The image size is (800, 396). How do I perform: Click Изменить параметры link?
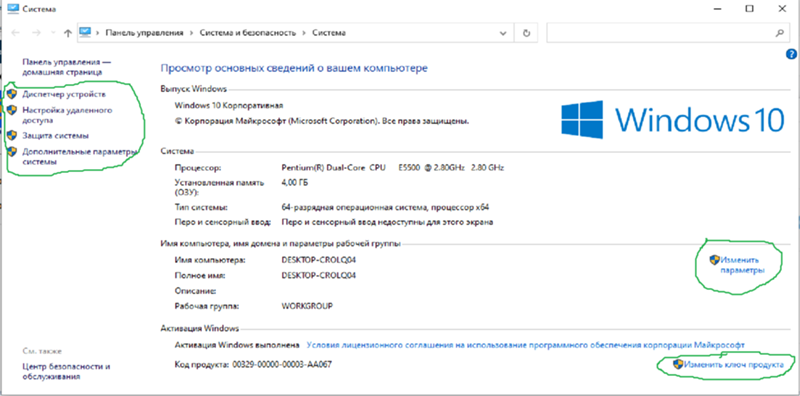pos(743,265)
